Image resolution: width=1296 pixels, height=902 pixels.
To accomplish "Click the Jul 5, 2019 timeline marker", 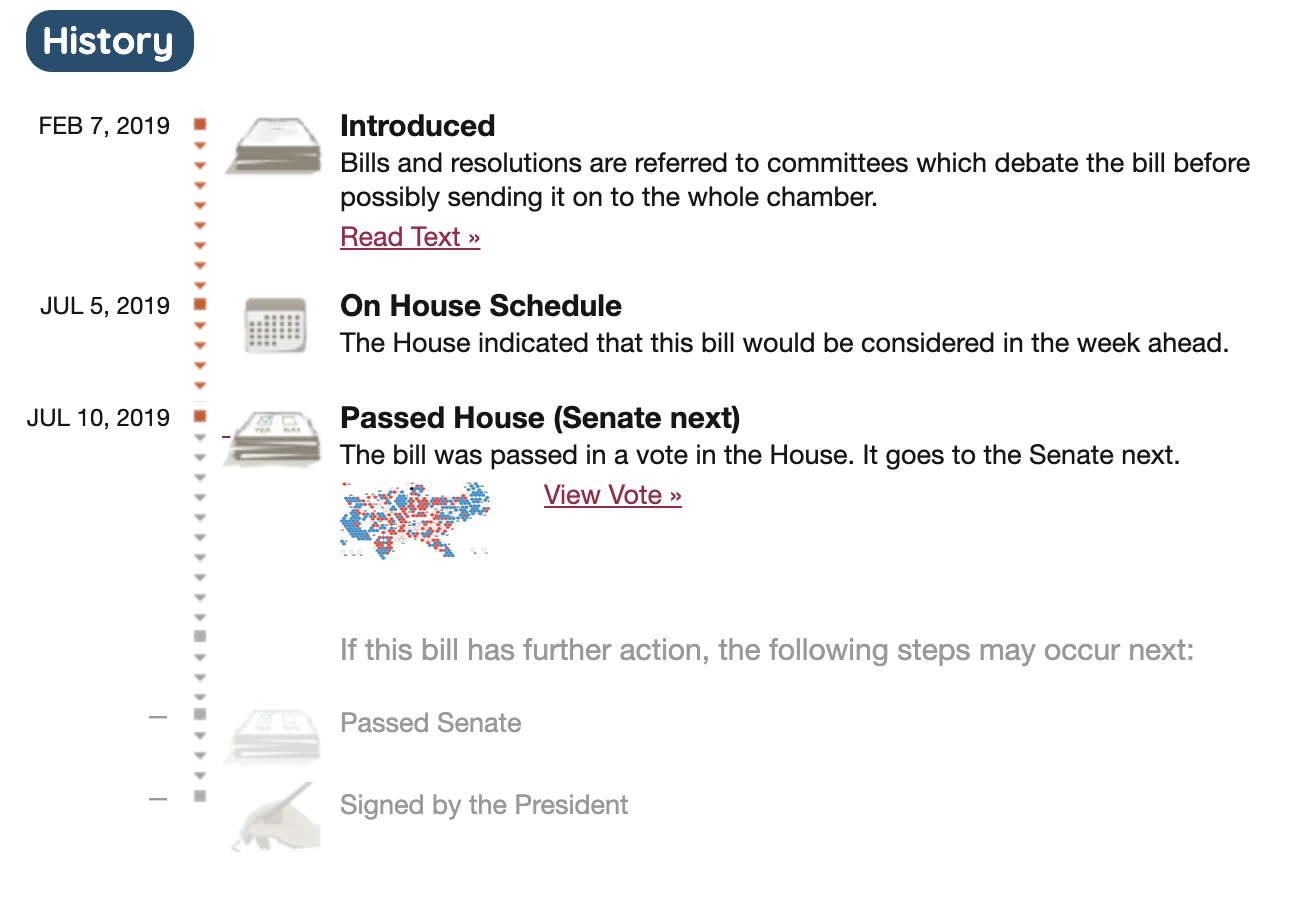I will [x=200, y=304].
